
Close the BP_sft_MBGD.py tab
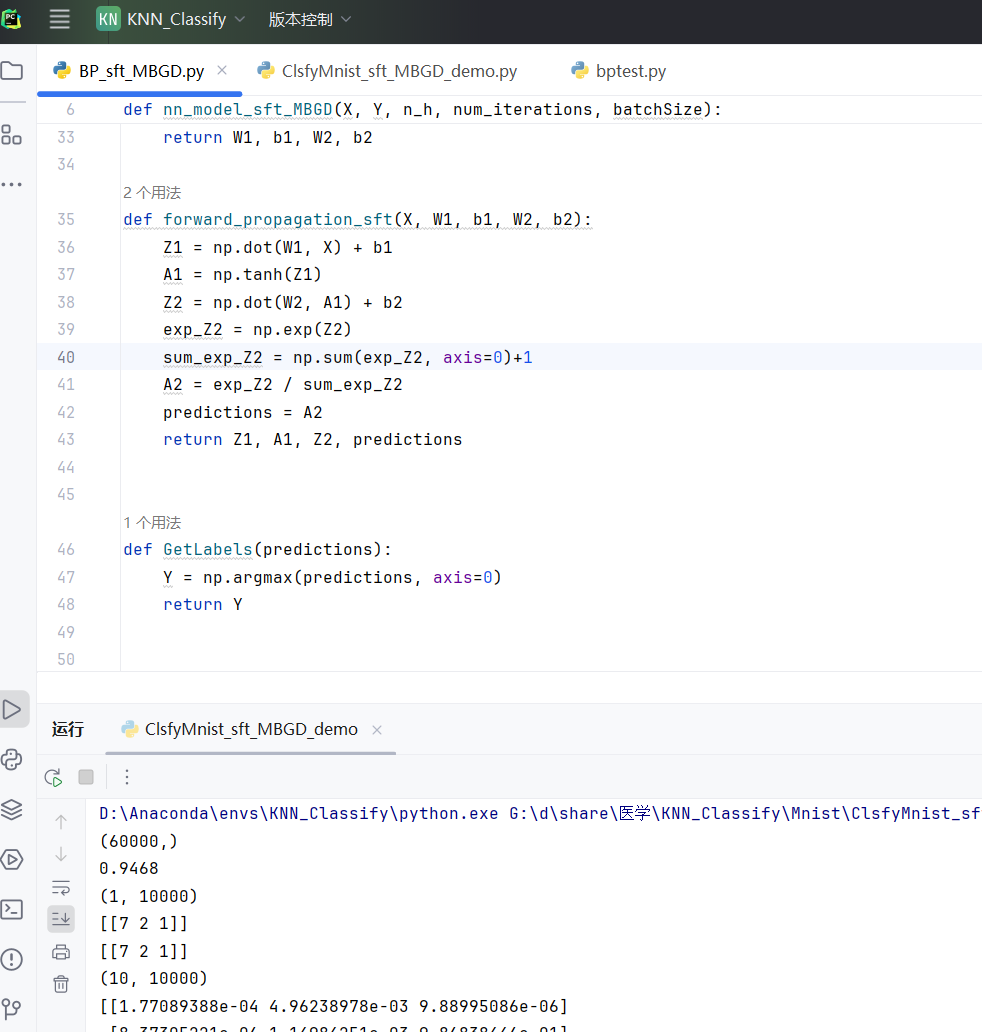coord(222,70)
